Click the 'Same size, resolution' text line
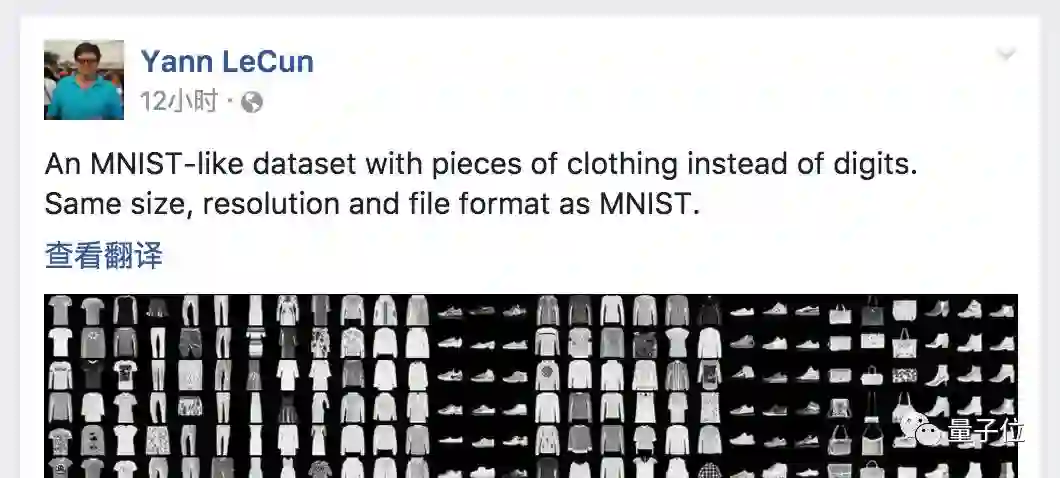Viewport: 1060px width, 478px height. [372, 204]
